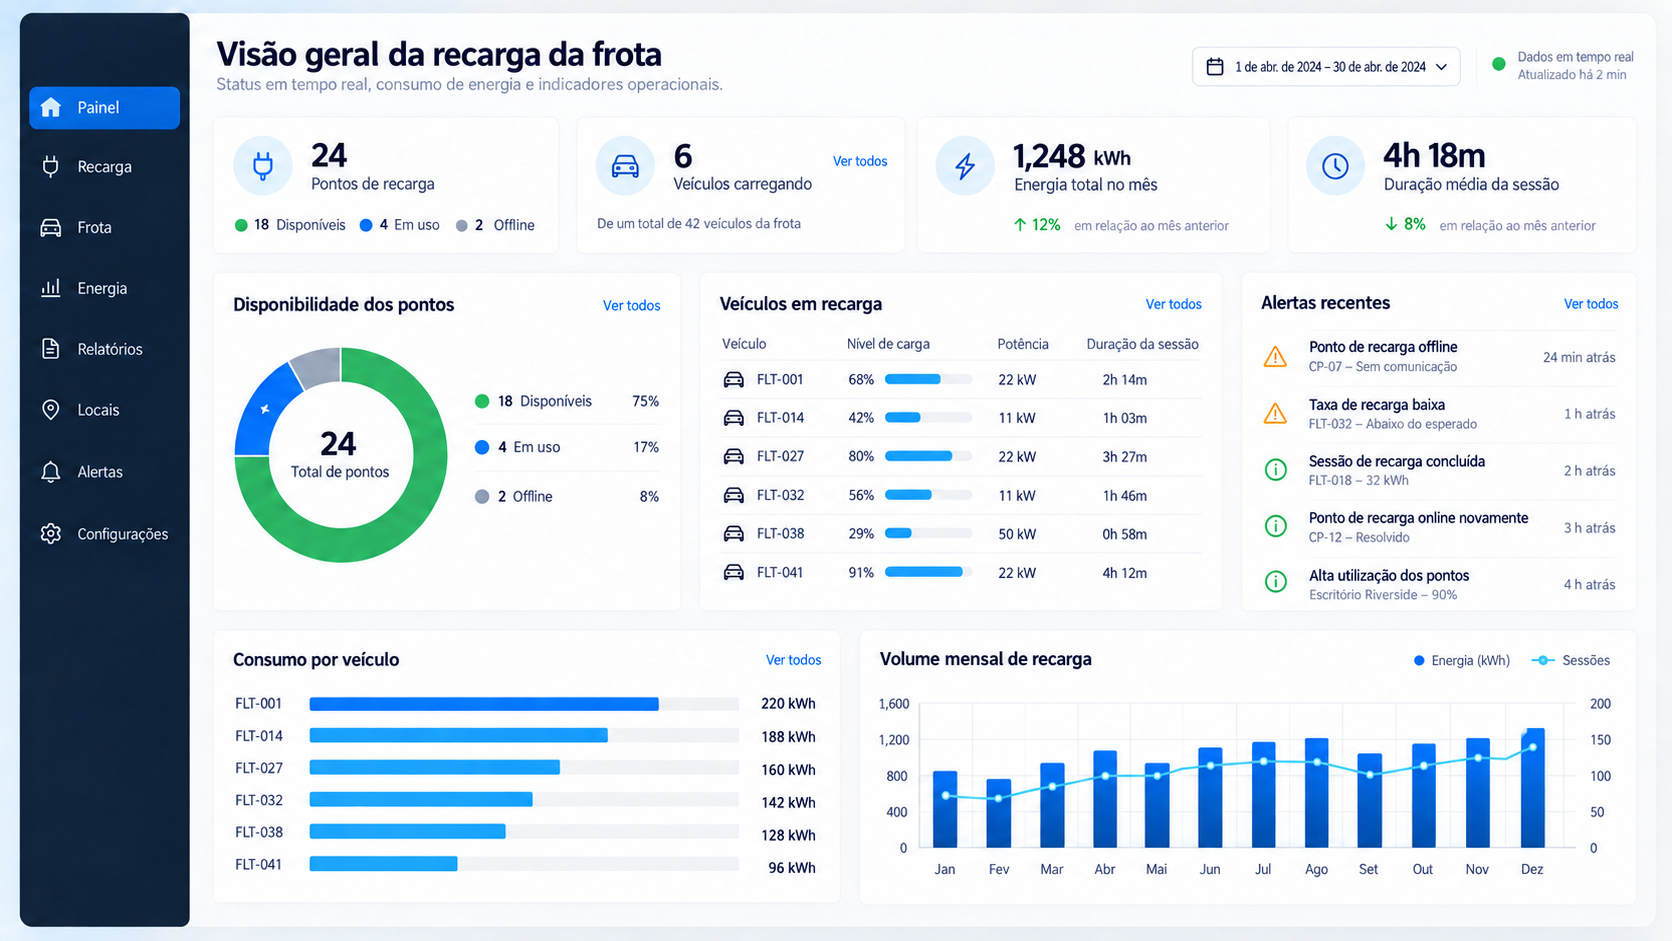
Task: Click the 50 kW power value for FLT-038
Action: [1017, 534]
